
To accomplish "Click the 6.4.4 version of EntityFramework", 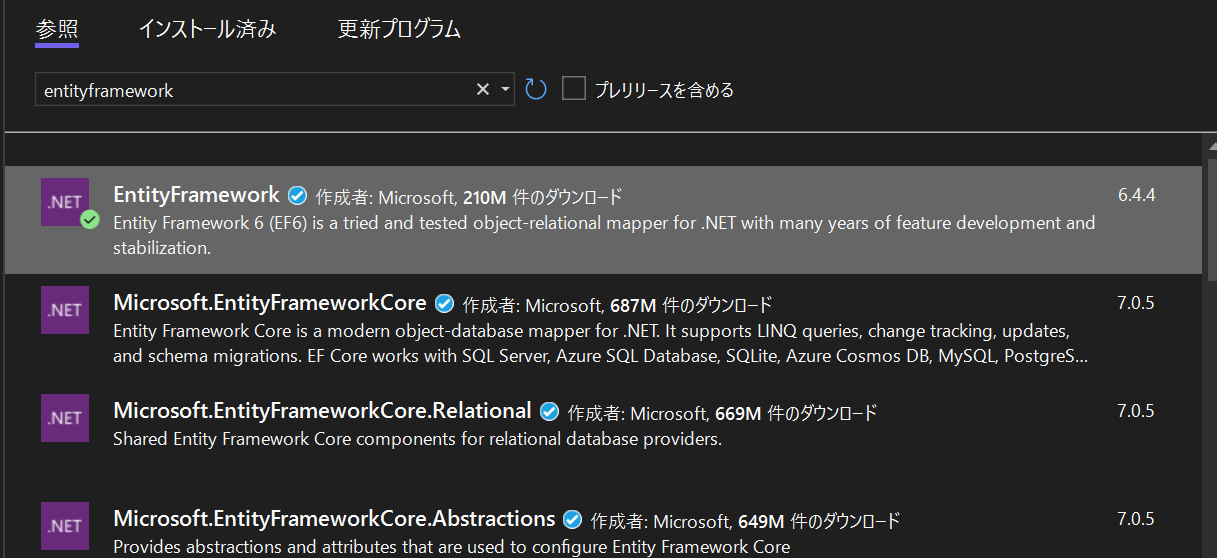I will coord(1136,195).
